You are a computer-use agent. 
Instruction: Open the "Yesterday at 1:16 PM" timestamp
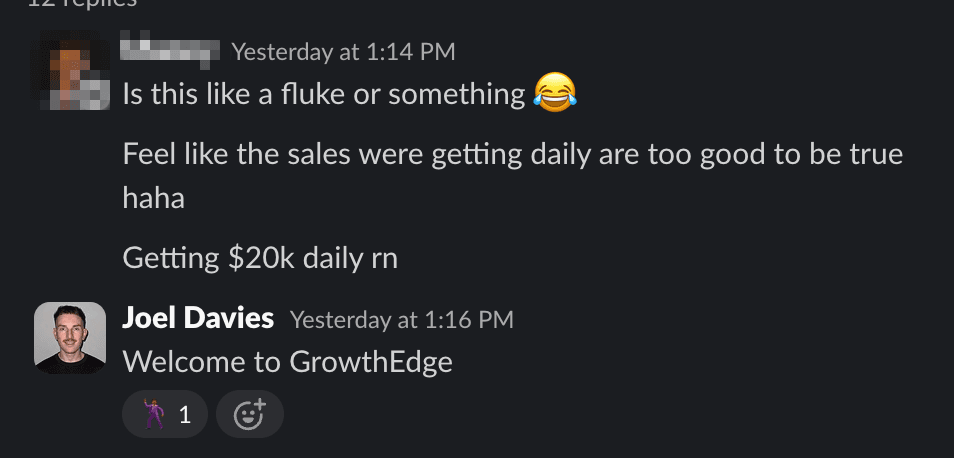pyautogui.click(x=401, y=320)
